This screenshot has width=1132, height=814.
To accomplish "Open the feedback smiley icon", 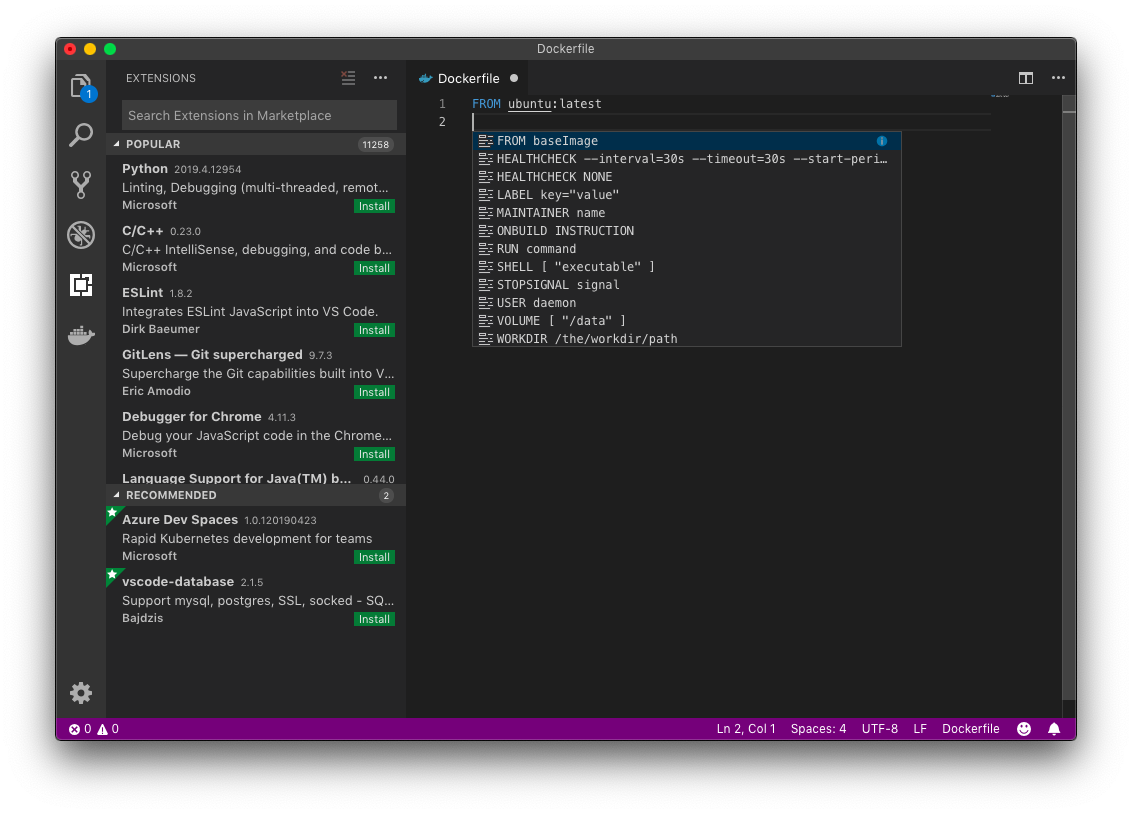I will click(1024, 729).
